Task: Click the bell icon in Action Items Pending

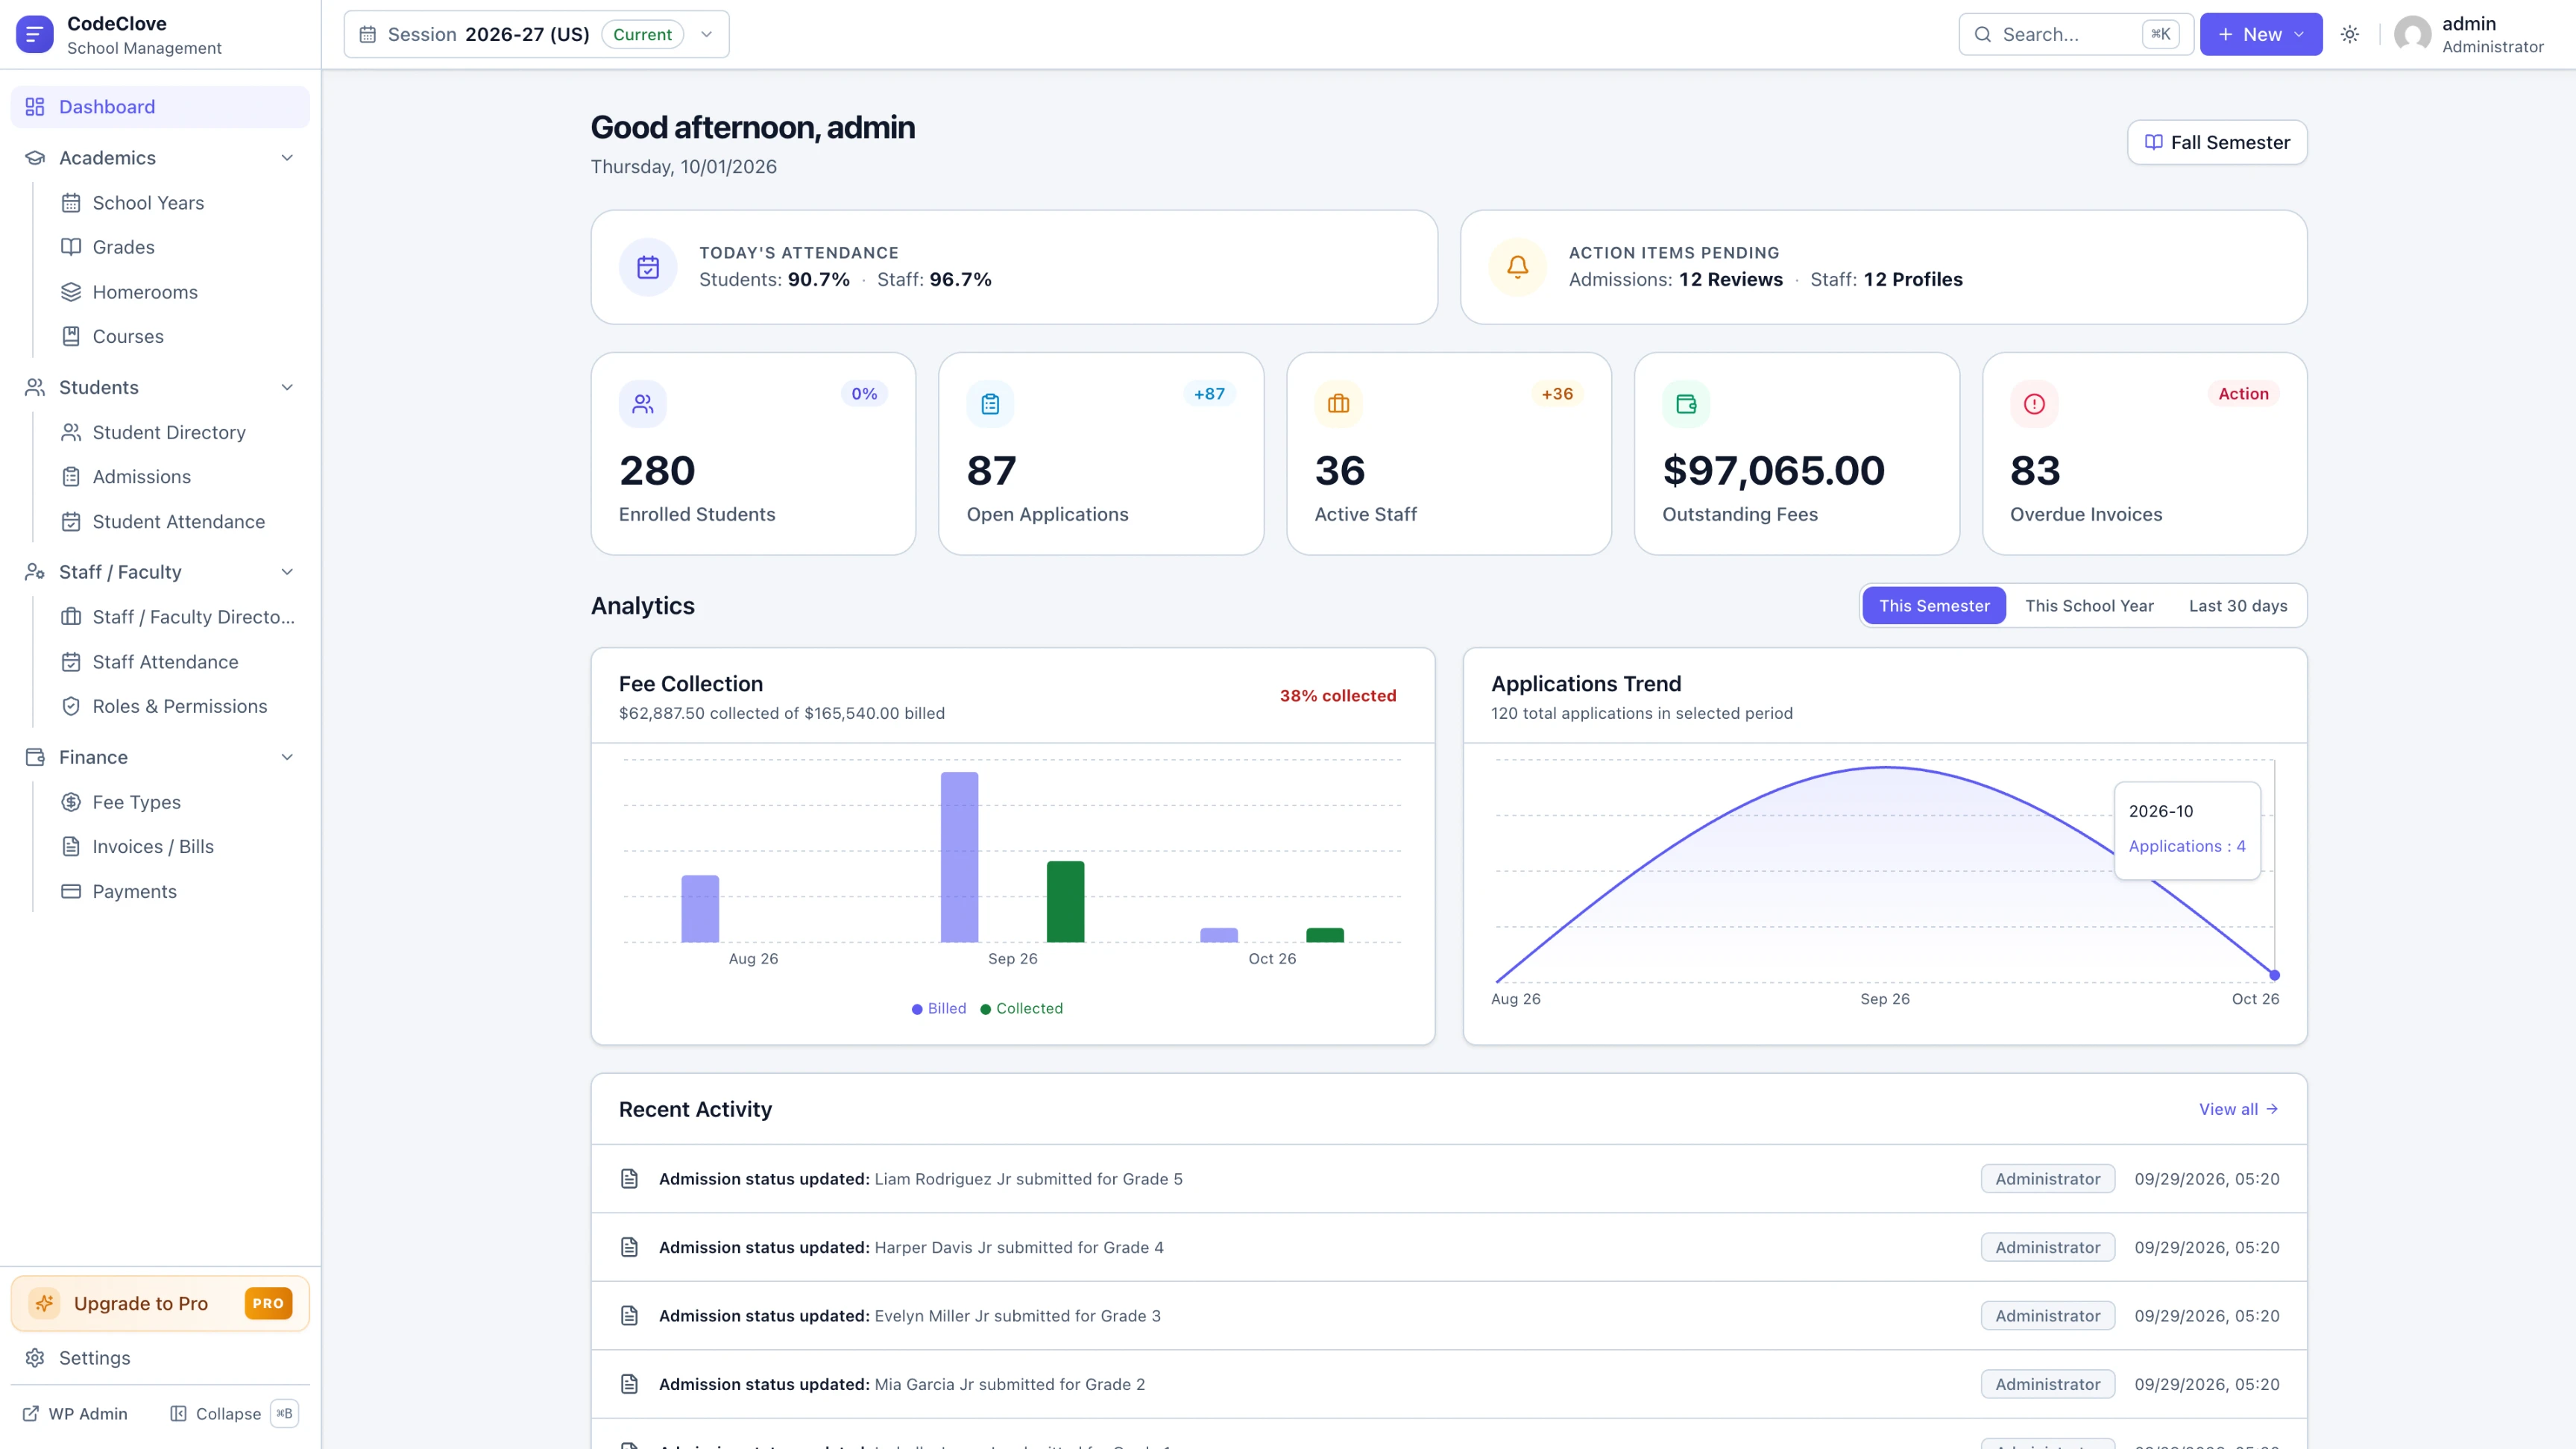Action: [x=1517, y=267]
